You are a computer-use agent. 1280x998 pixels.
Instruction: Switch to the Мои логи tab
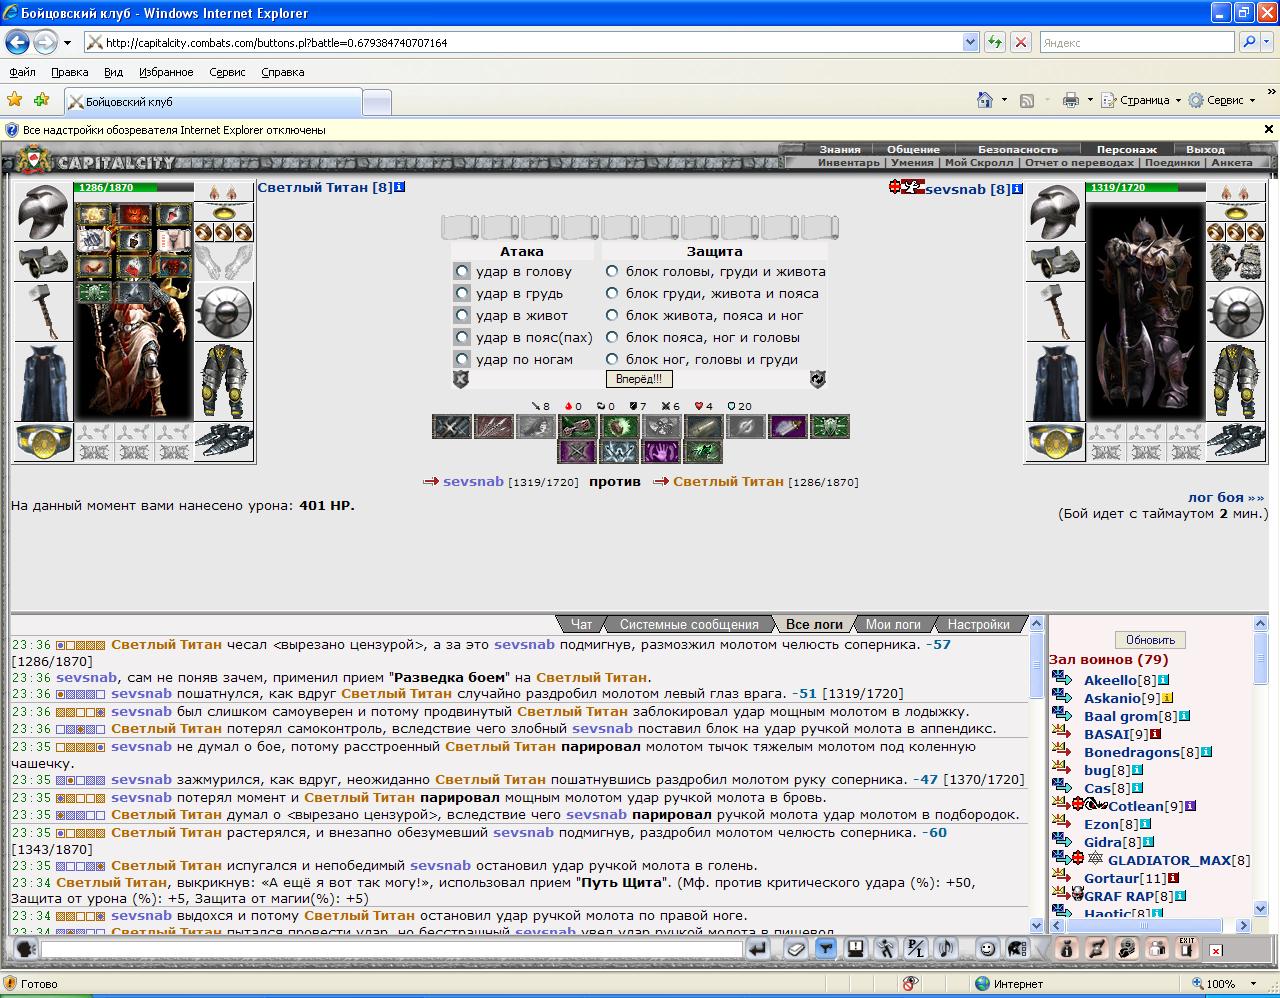pos(893,624)
